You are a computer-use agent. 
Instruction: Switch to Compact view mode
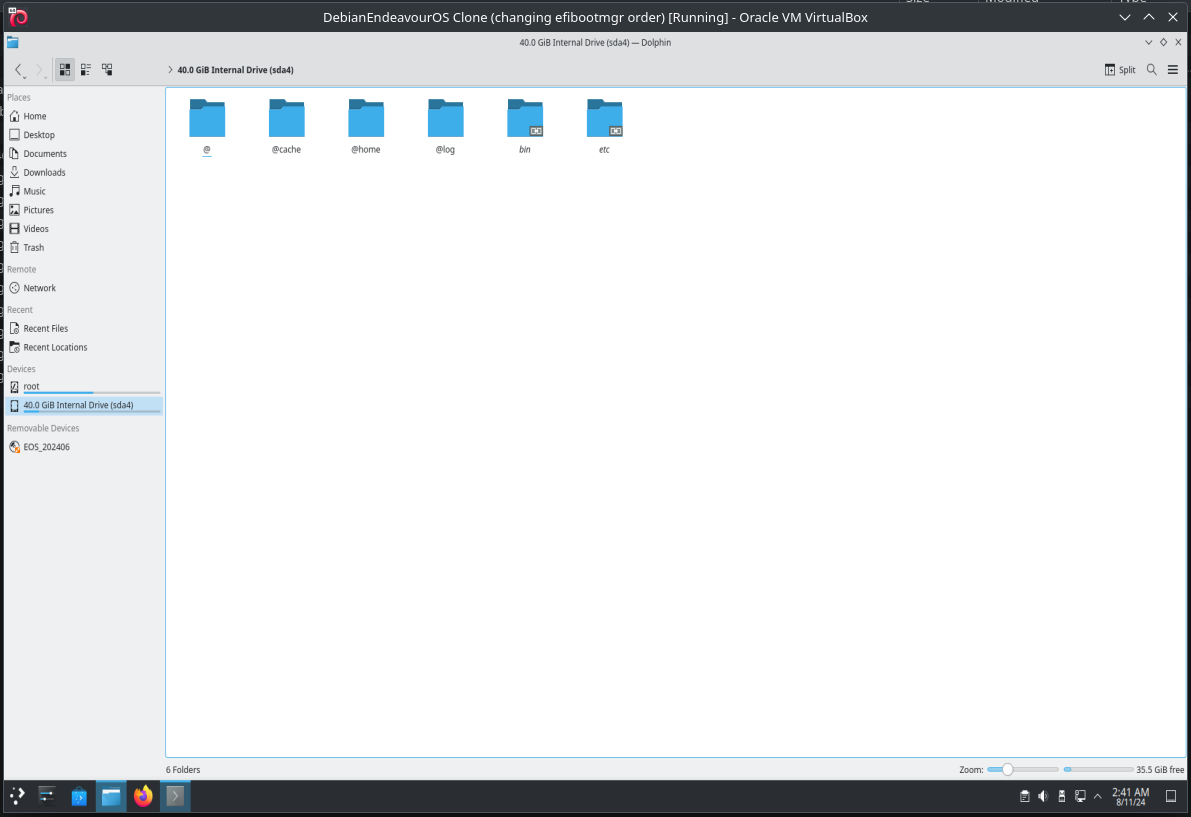coord(86,70)
